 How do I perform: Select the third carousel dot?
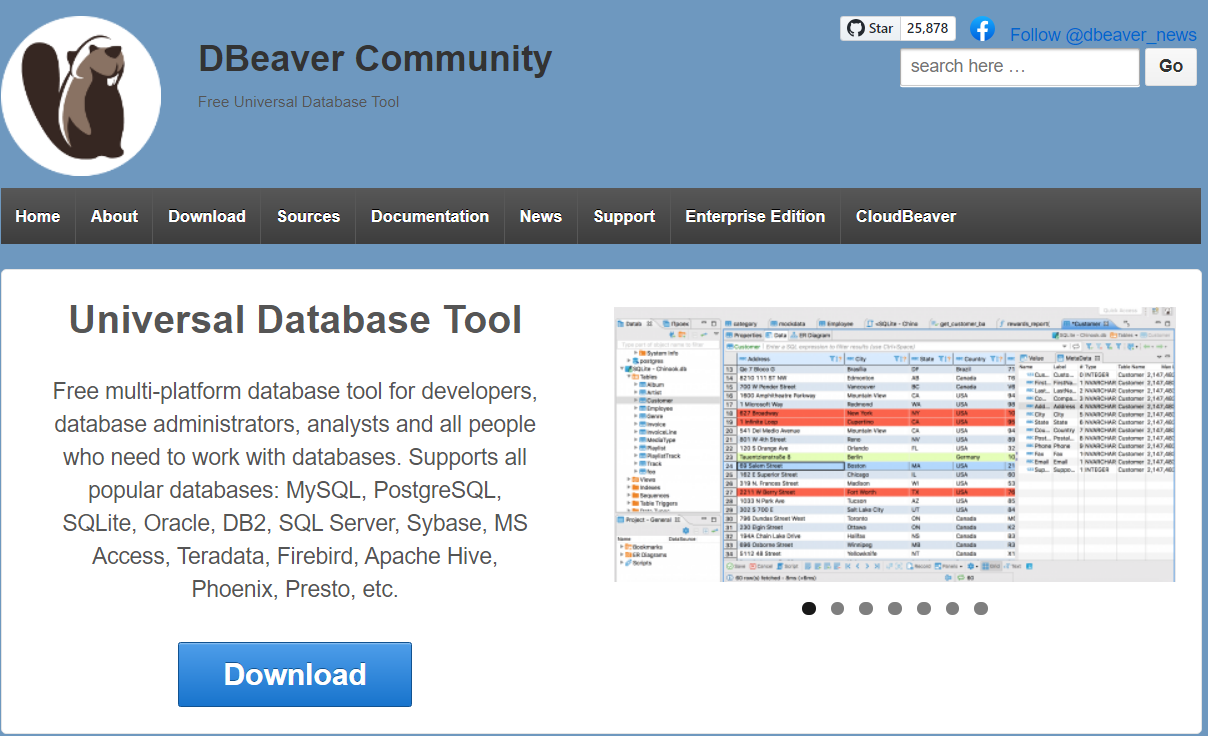pyautogui.click(x=866, y=608)
